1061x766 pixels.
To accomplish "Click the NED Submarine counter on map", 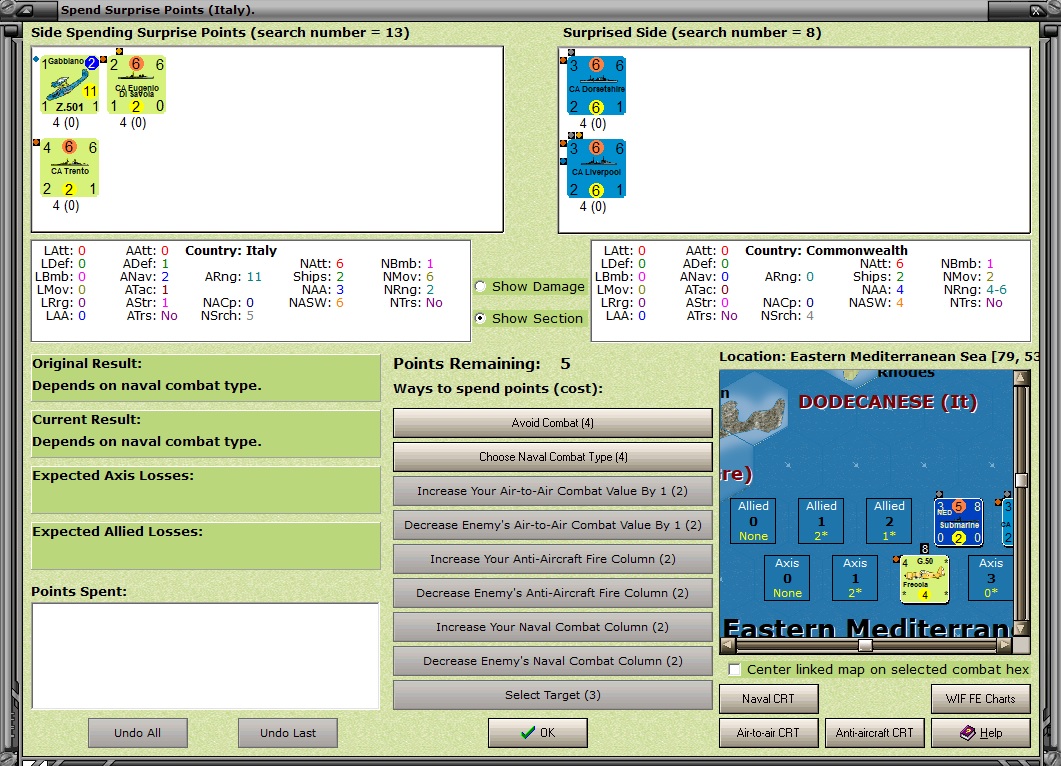I will click(x=958, y=522).
